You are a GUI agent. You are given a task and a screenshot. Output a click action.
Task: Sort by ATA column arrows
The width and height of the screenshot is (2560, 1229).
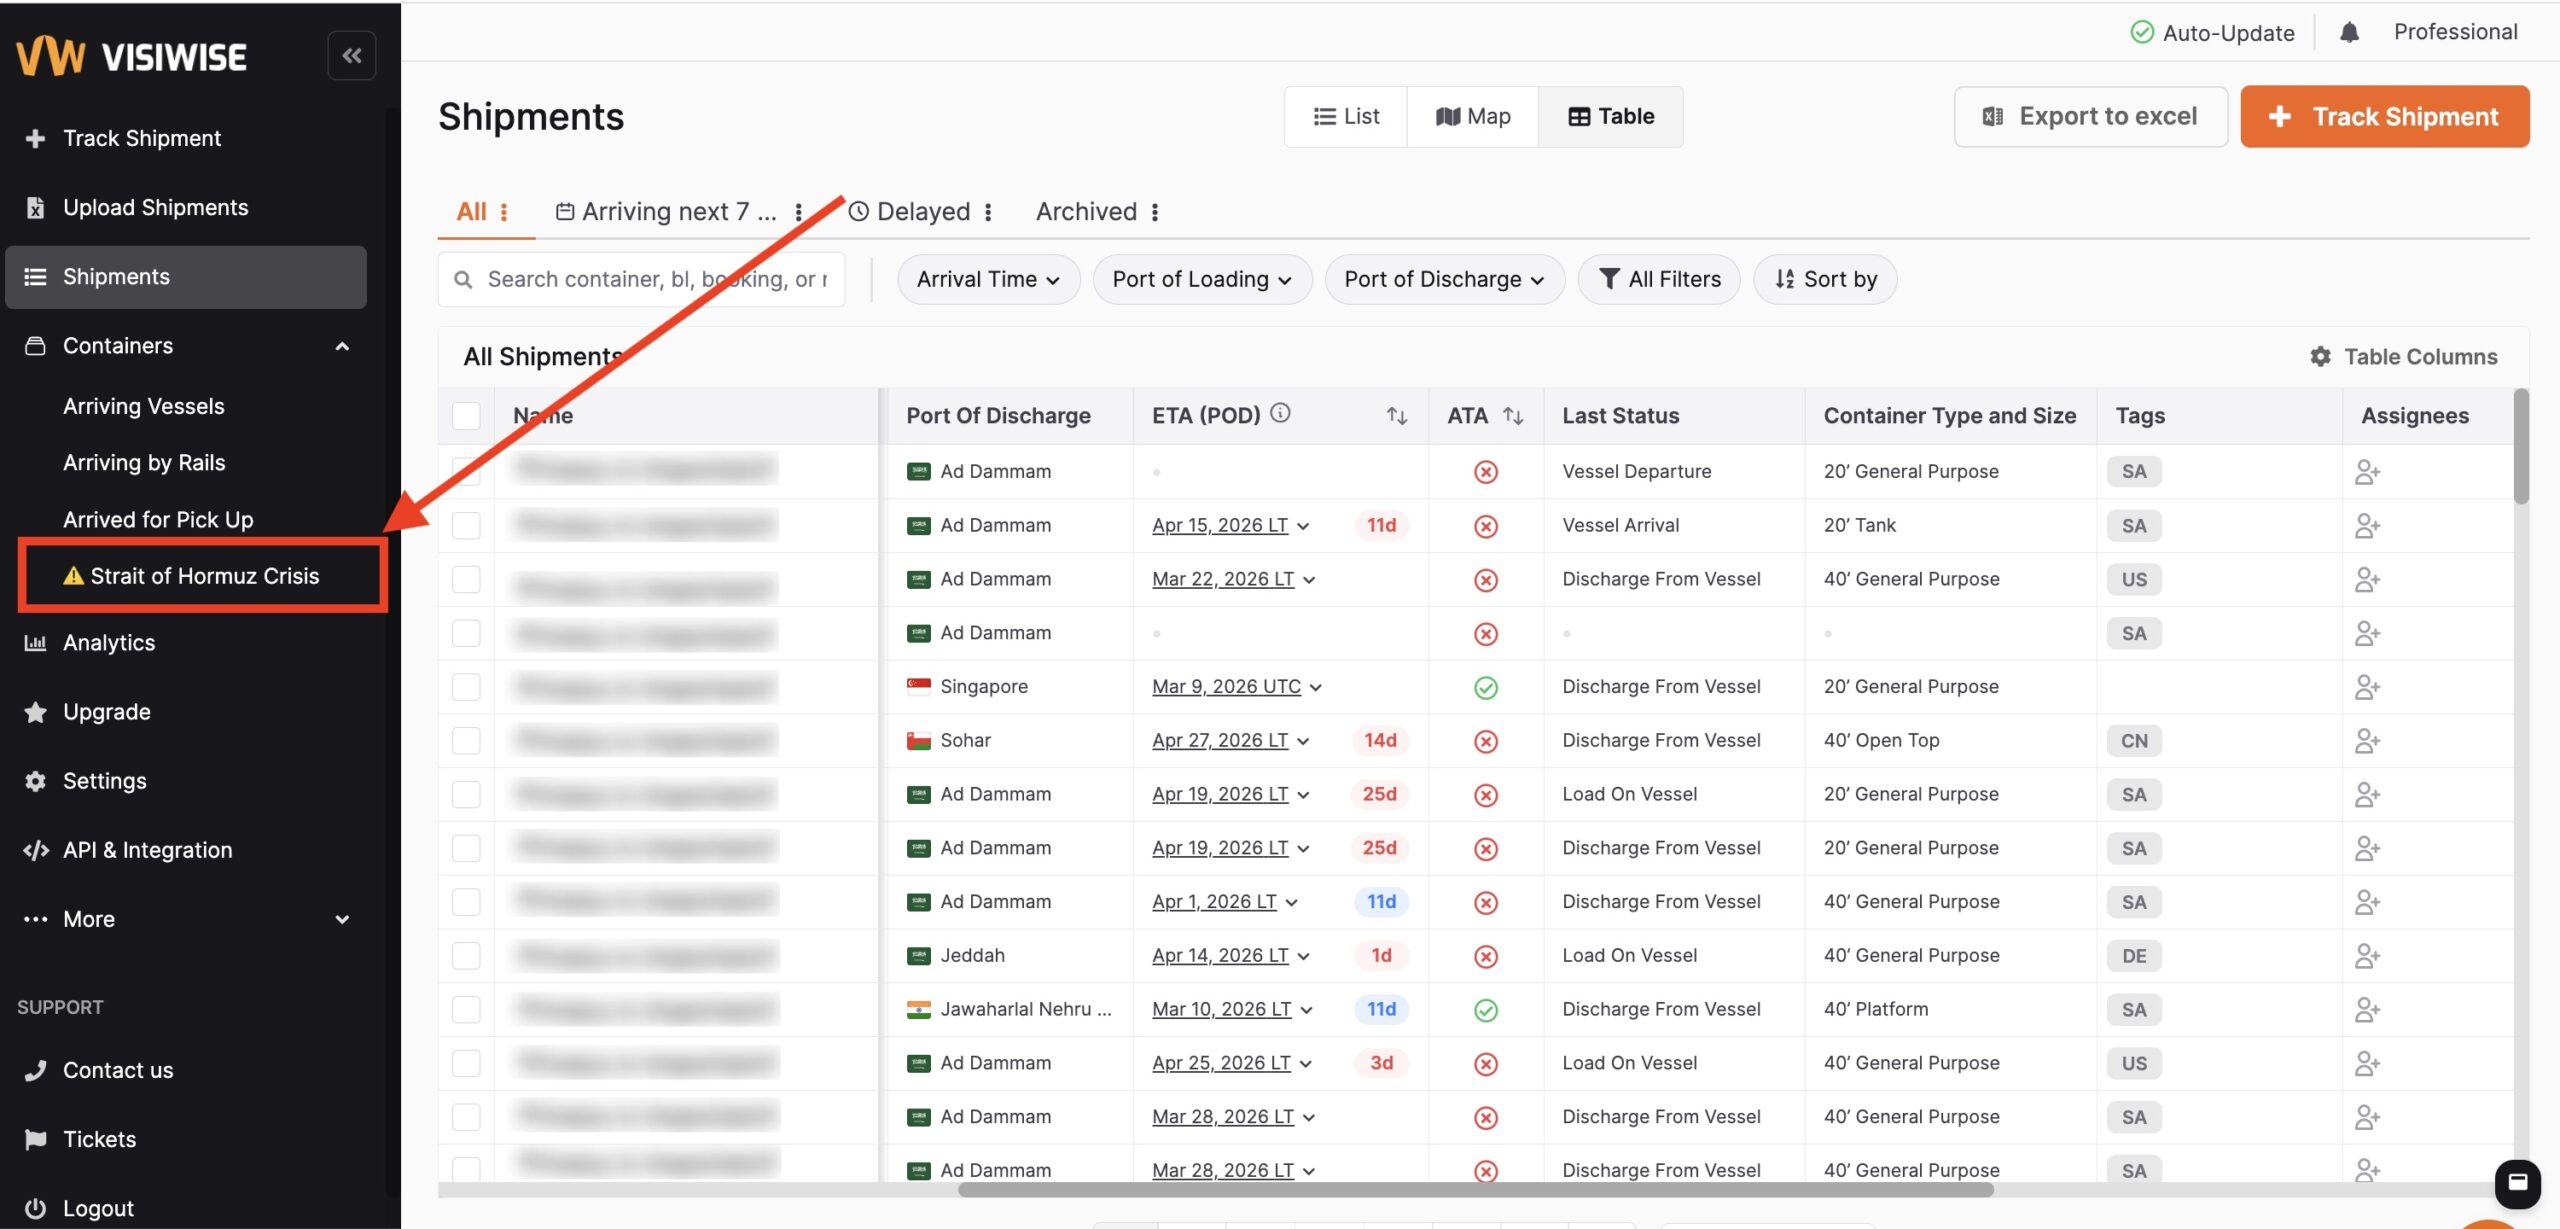coord(1513,415)
